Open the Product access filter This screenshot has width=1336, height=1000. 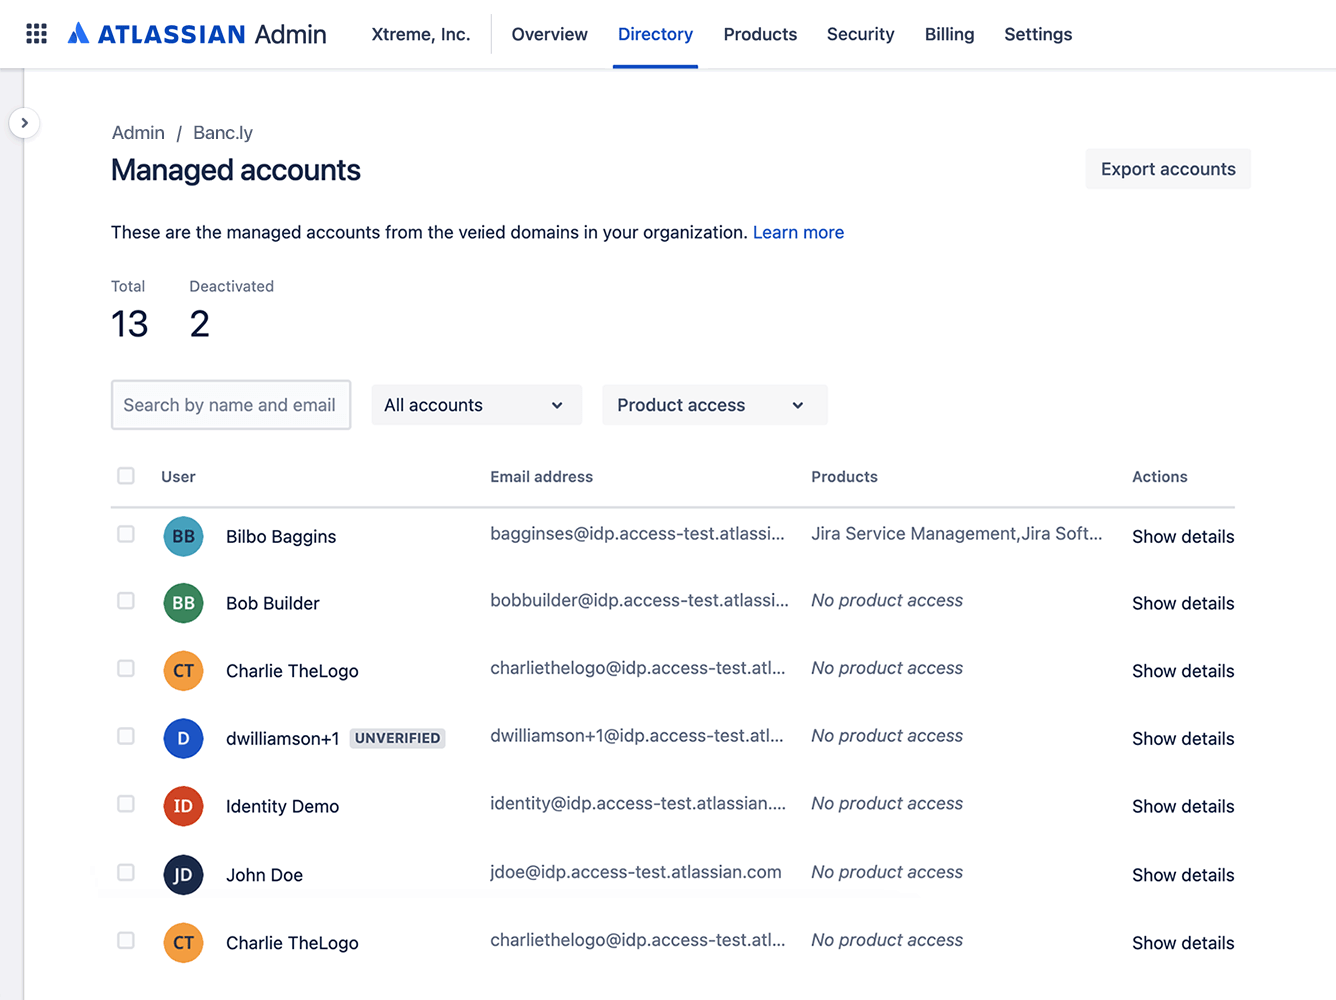pos(714,405)
